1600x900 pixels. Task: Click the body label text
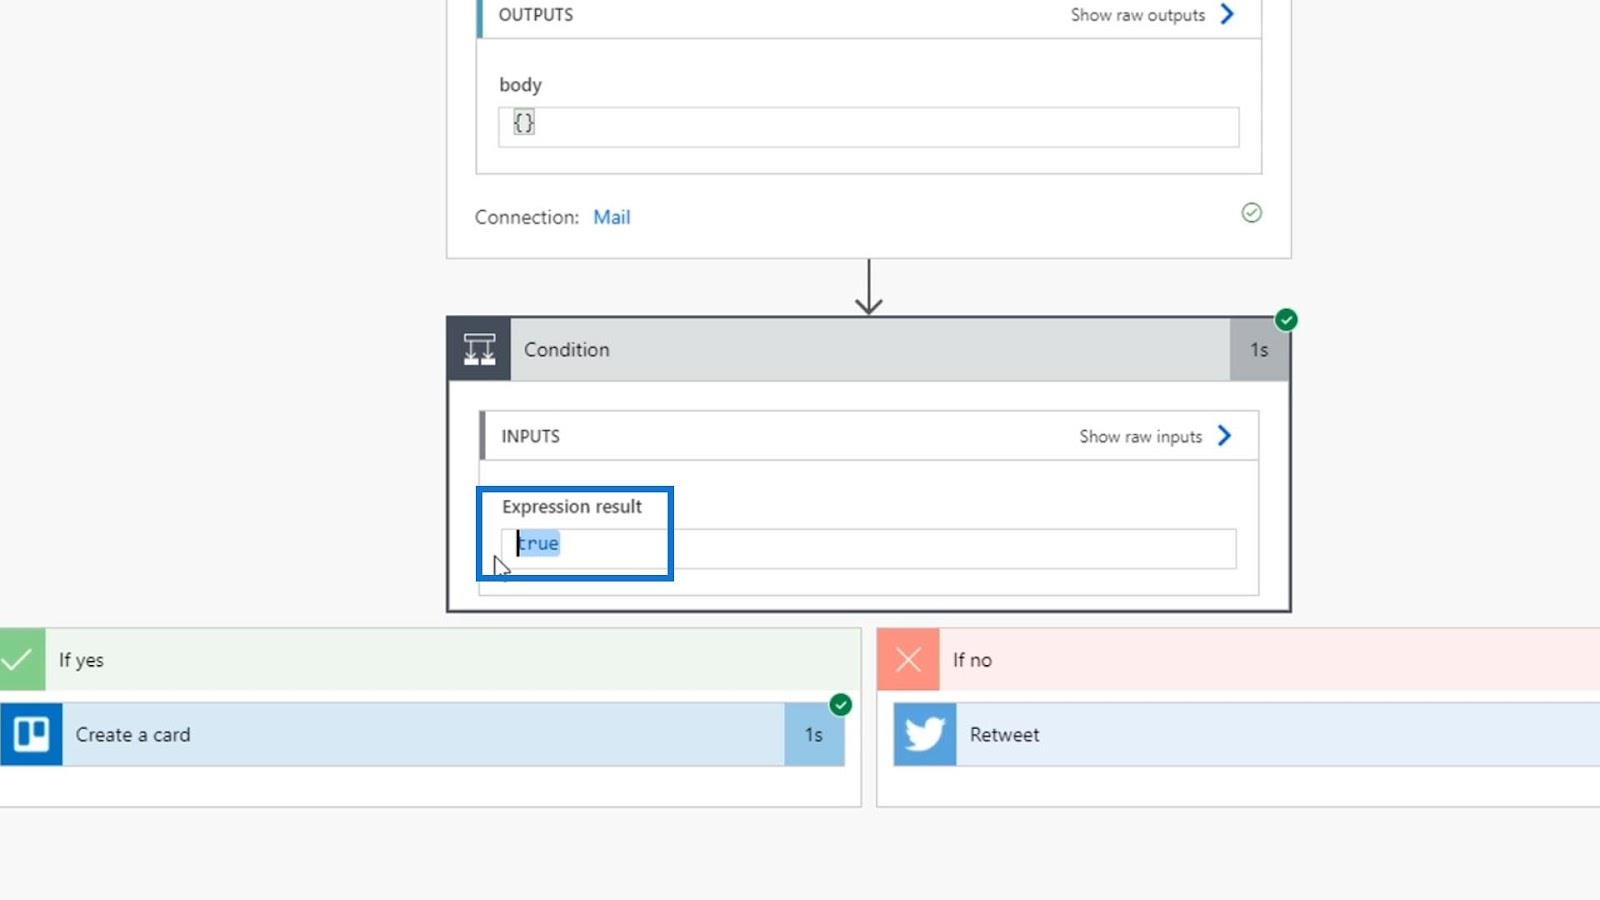520,85
